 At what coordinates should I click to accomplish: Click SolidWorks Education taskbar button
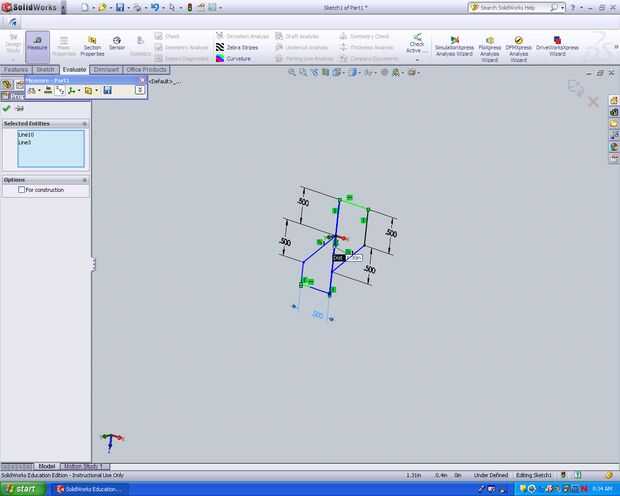click(89, 489)
